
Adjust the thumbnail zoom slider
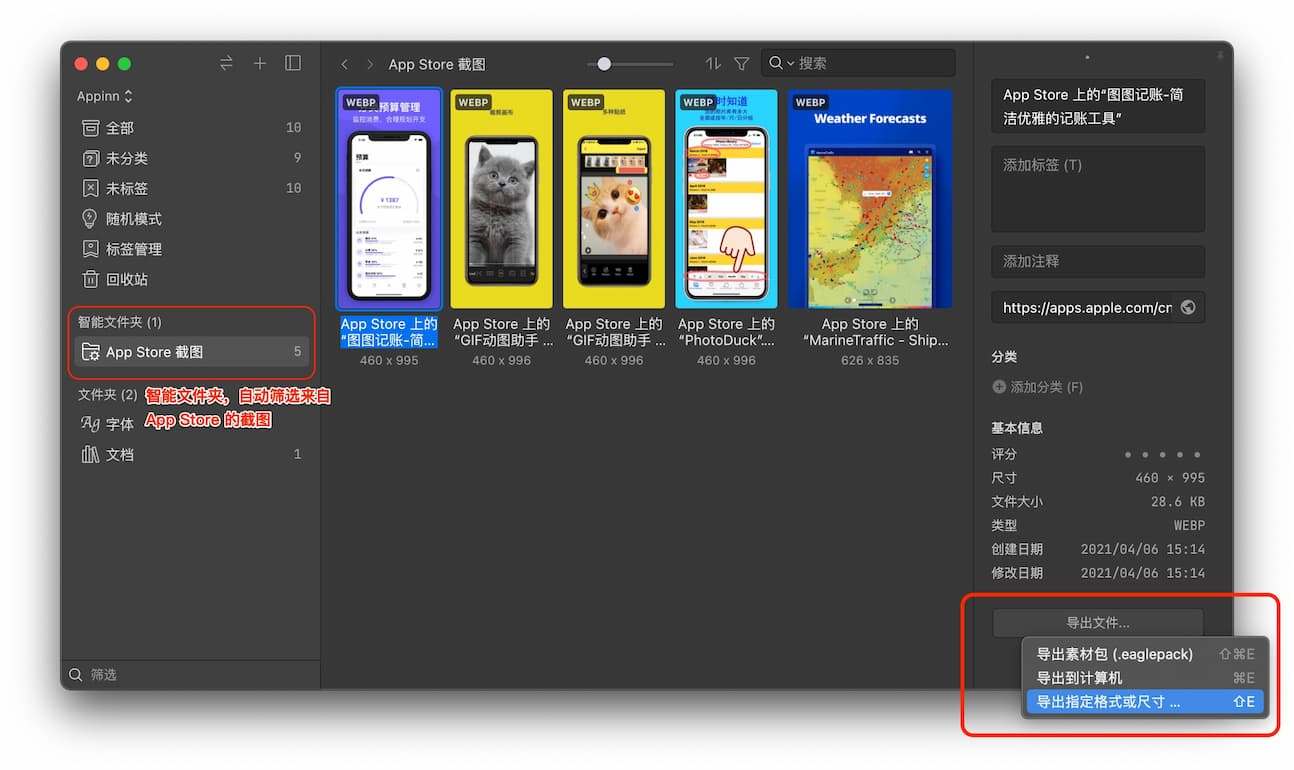pyautogui.click(x=604, y=63)
